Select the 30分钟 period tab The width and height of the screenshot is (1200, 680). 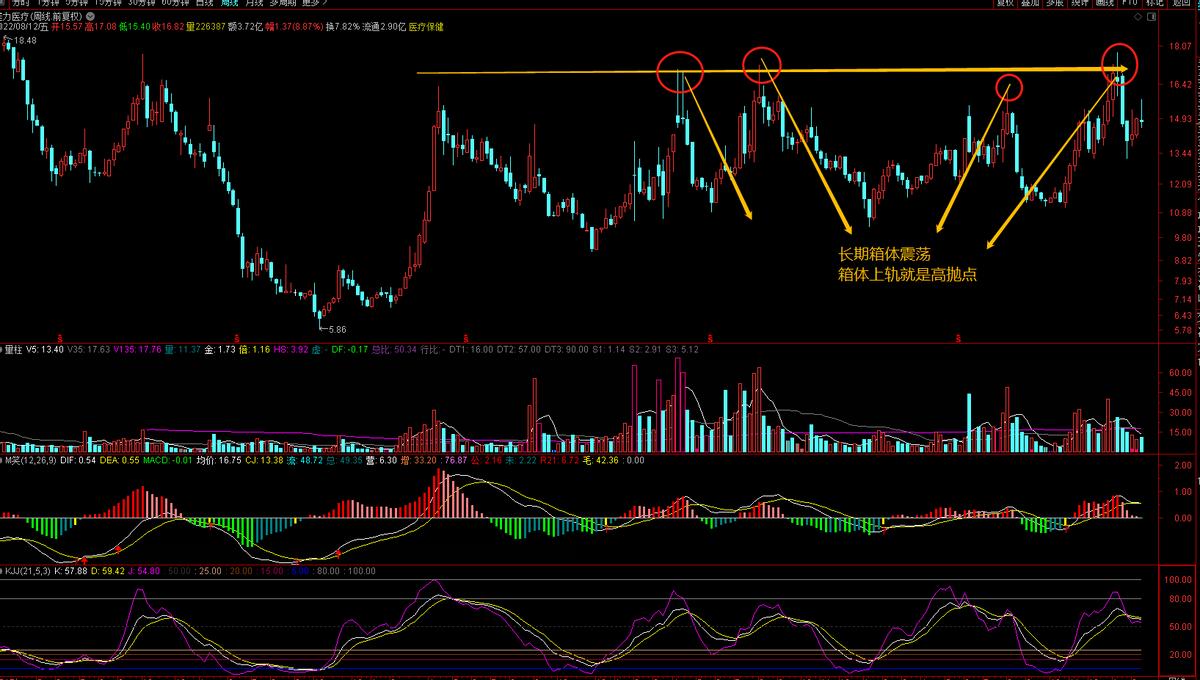coord(142,4)
